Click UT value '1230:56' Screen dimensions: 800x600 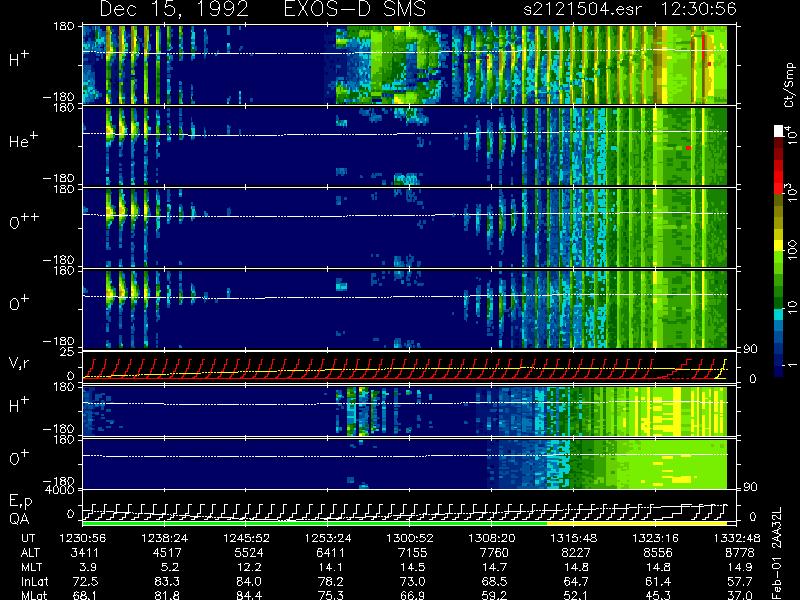(x=83, y=538)
